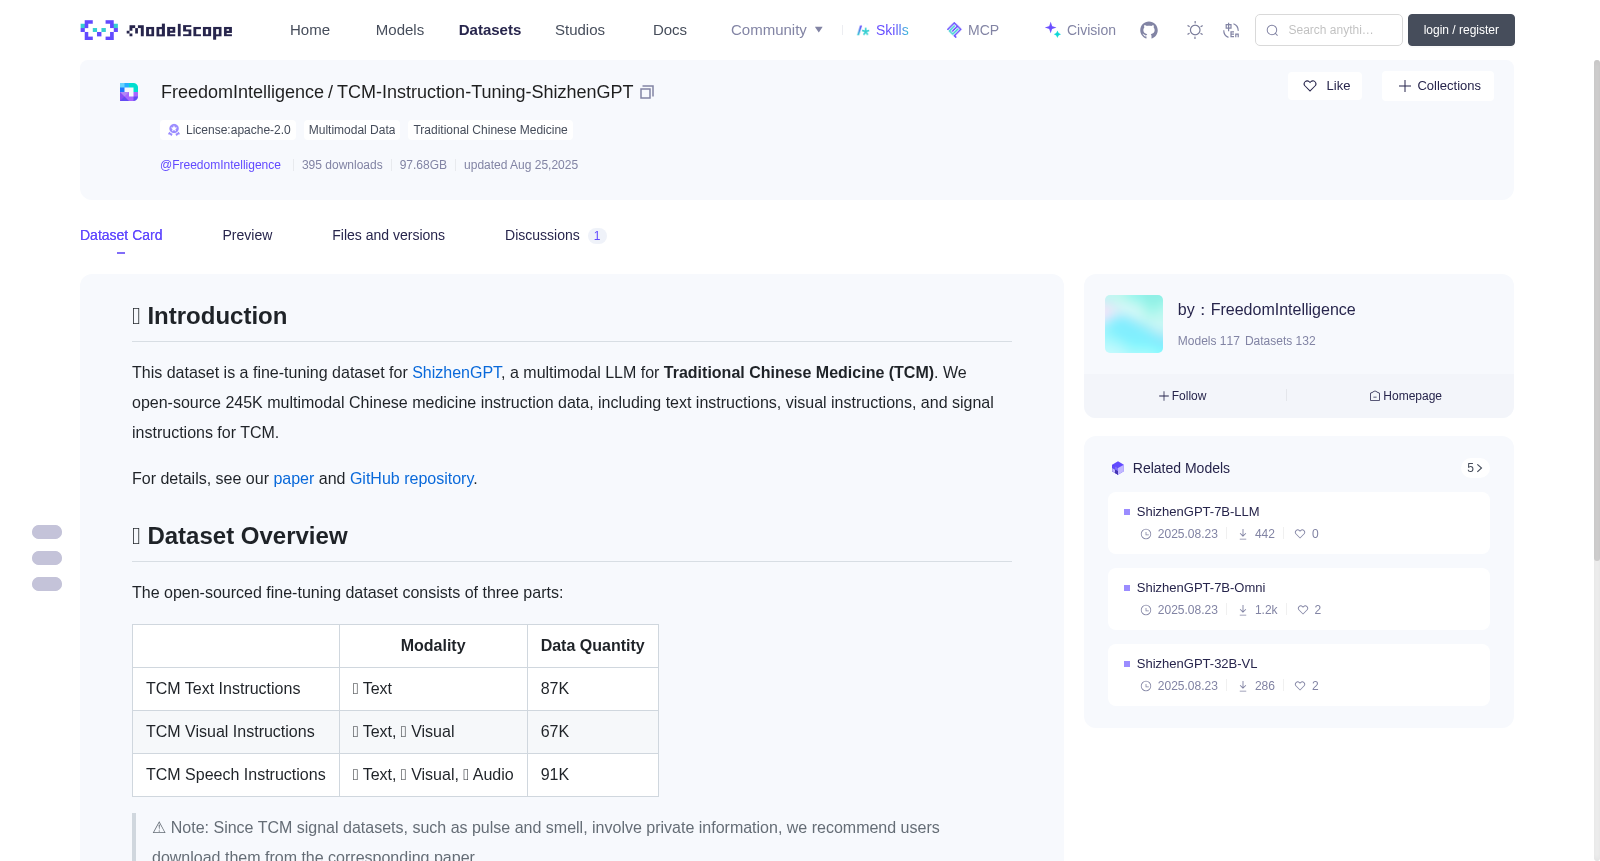Click the Models 117 count text
This screenshot has height=861, width=1600.
[1208, 341]
